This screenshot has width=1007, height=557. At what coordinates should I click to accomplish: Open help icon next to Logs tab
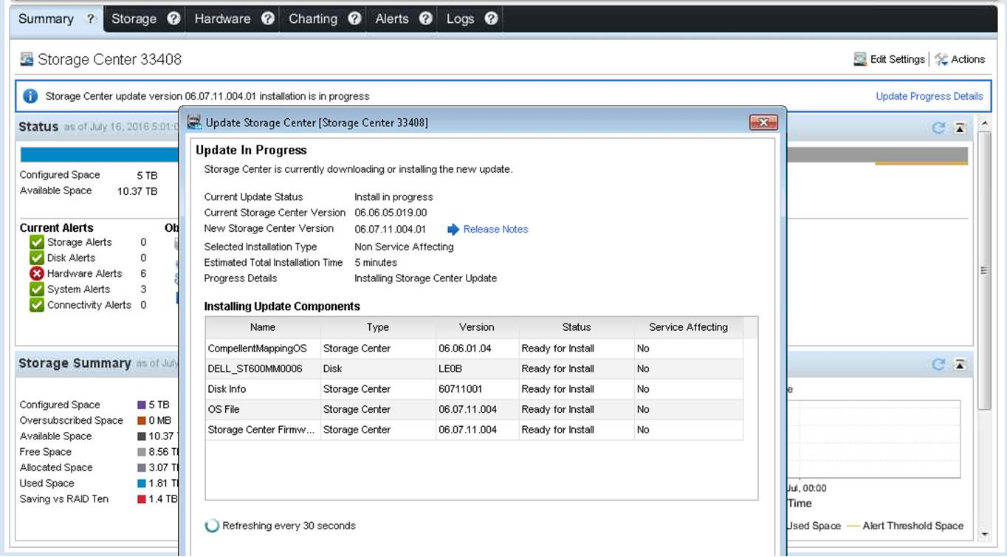[x=491, y=19]
